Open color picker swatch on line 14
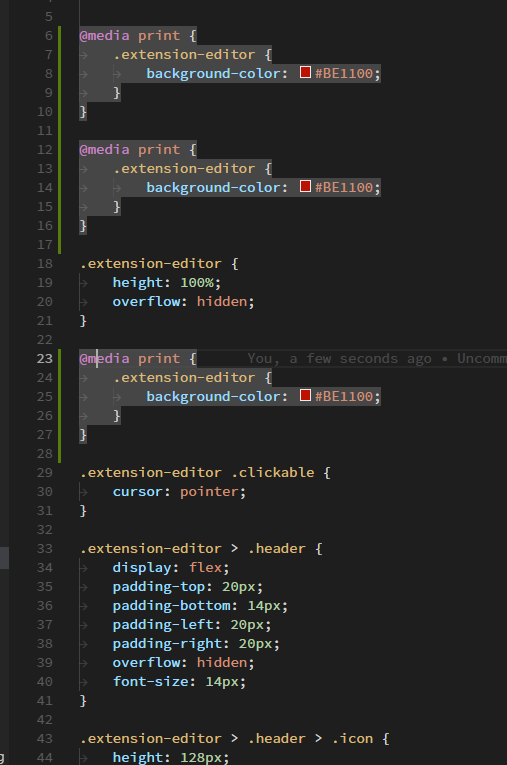The height and width of the screenshot is (765, 507). click(305, 186)
